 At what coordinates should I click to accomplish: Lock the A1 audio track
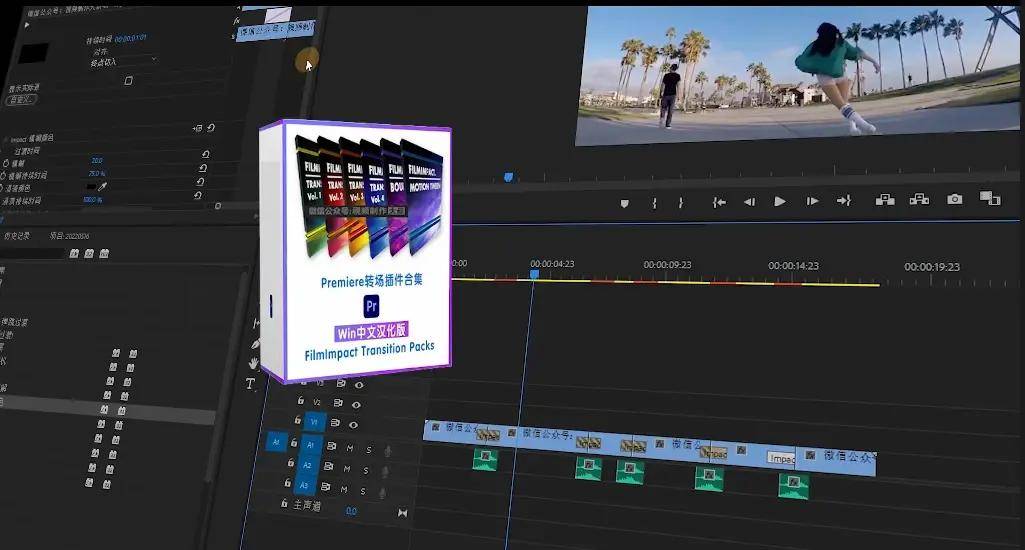[294, 443]
